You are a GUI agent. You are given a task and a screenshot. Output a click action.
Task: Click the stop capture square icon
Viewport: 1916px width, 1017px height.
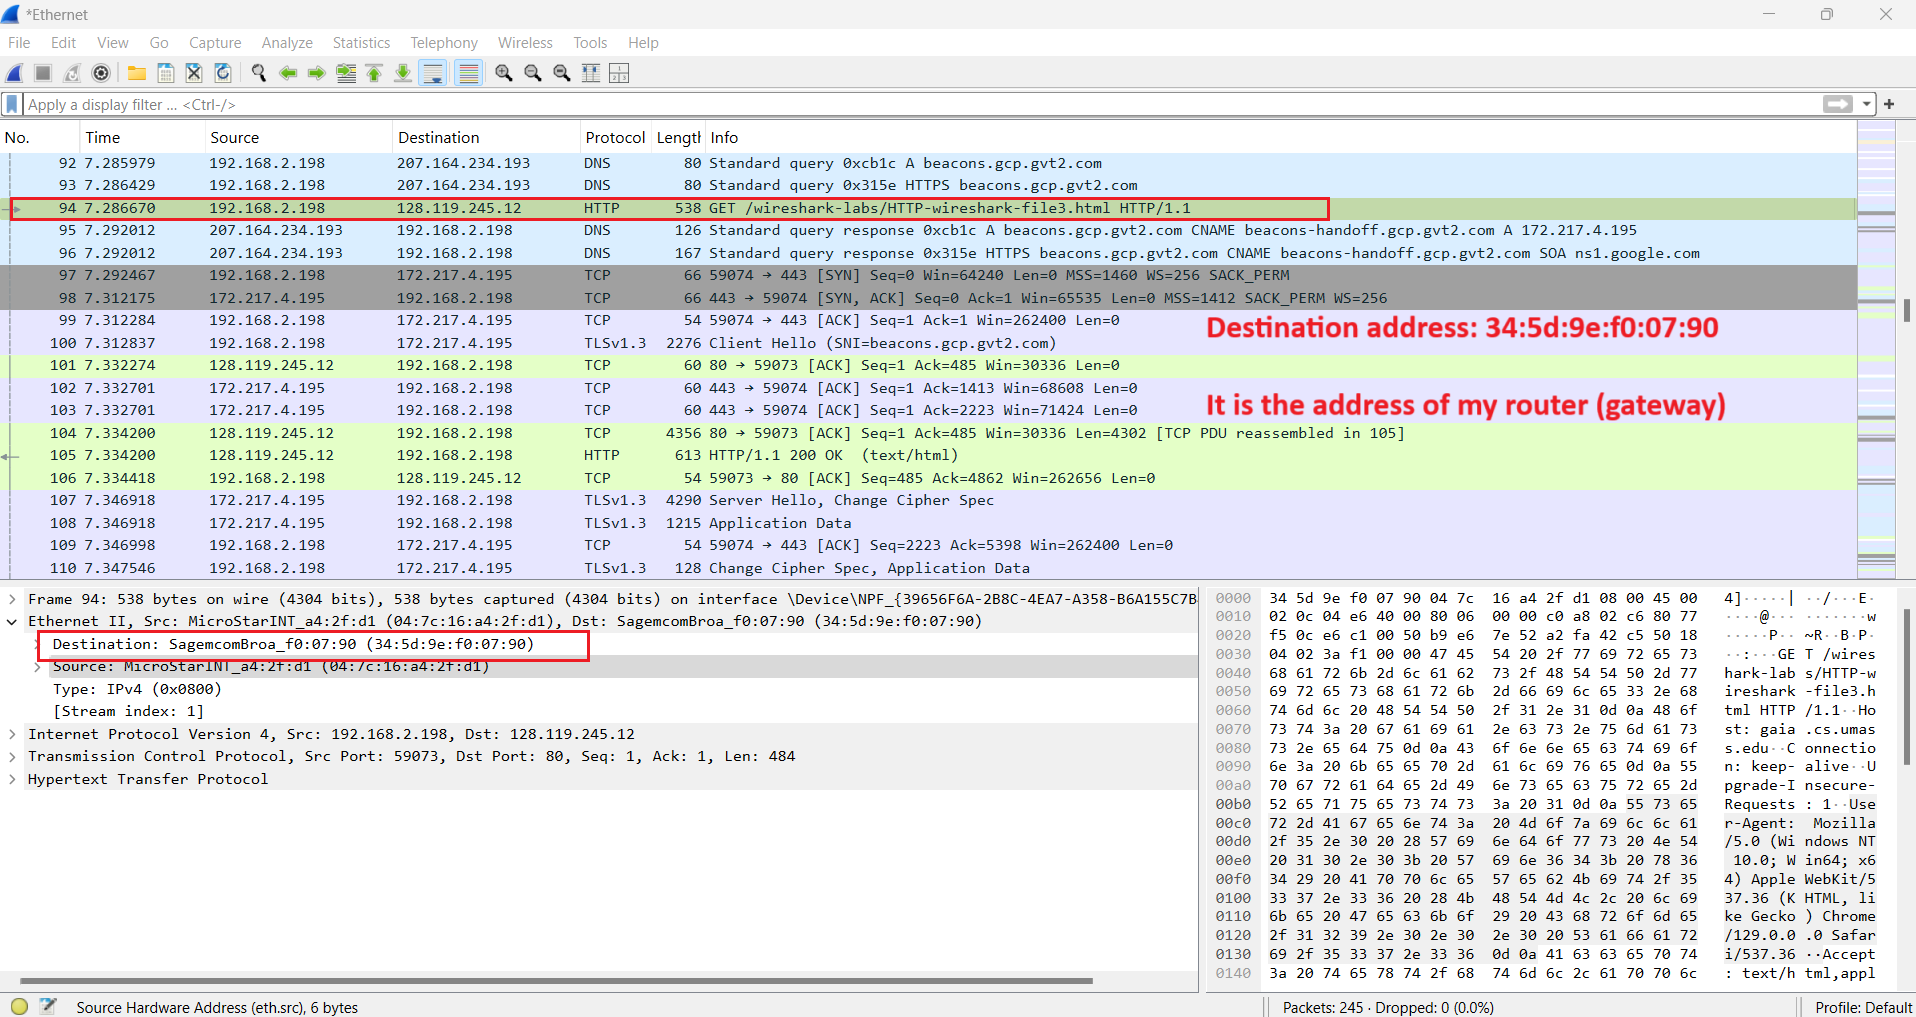43,73
